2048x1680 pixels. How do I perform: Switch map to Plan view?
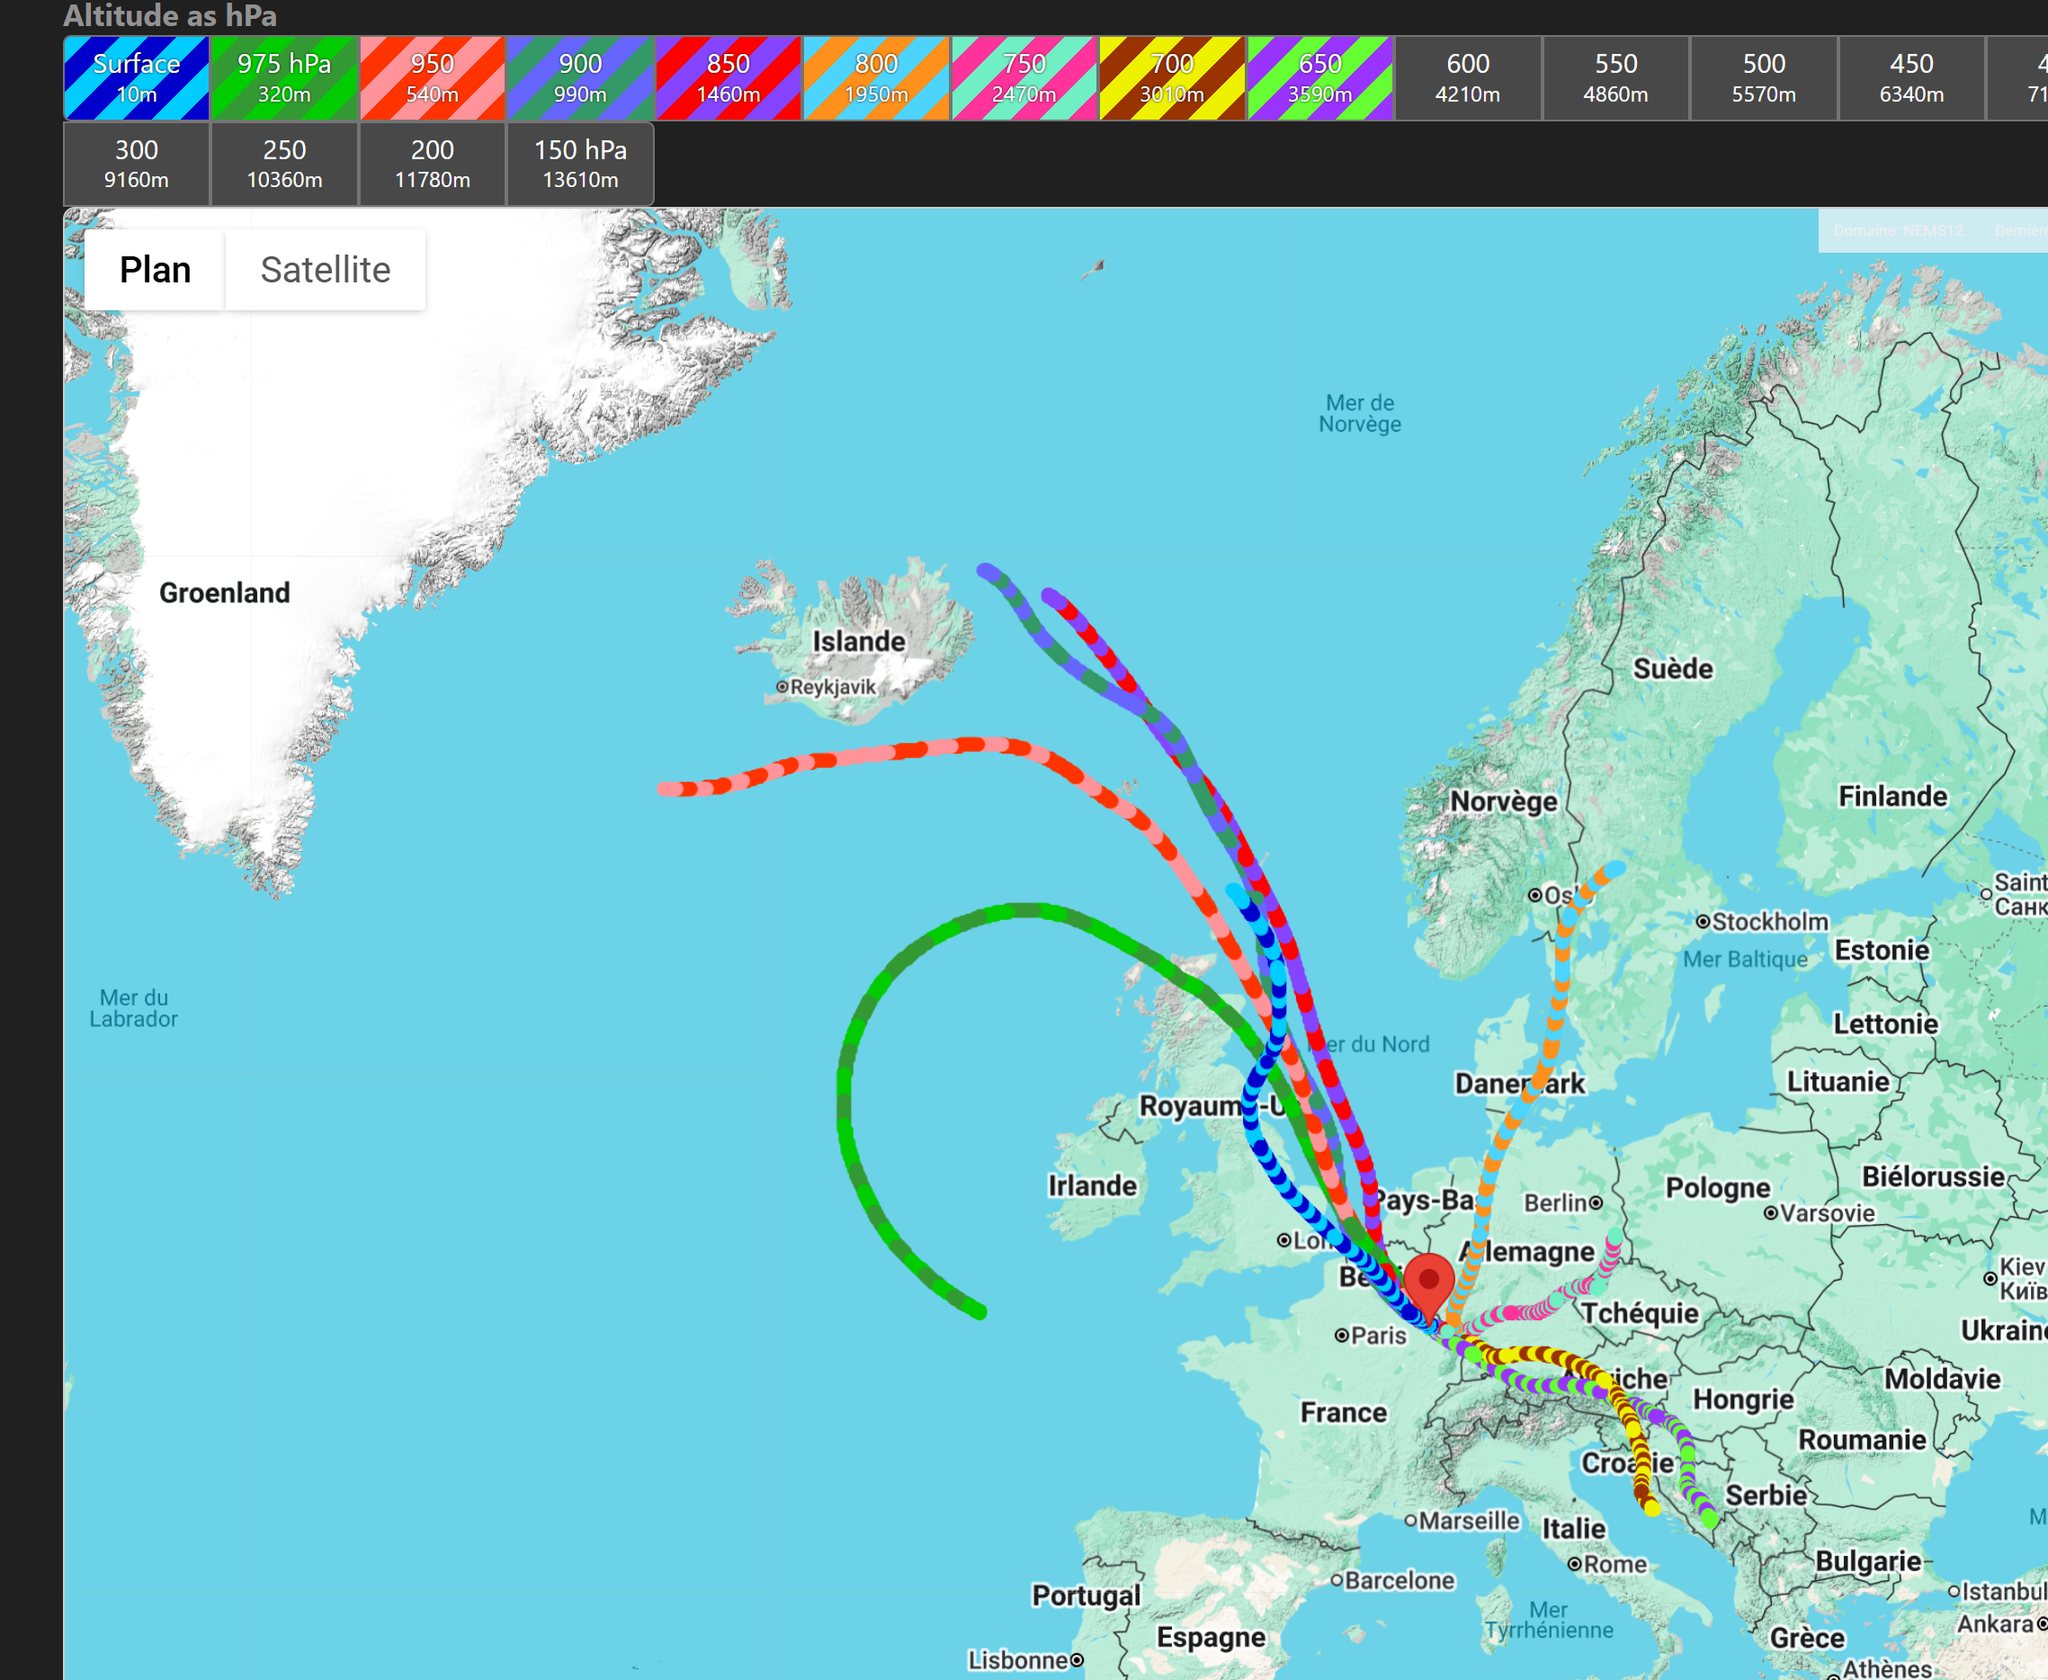(x=155, y=270)
